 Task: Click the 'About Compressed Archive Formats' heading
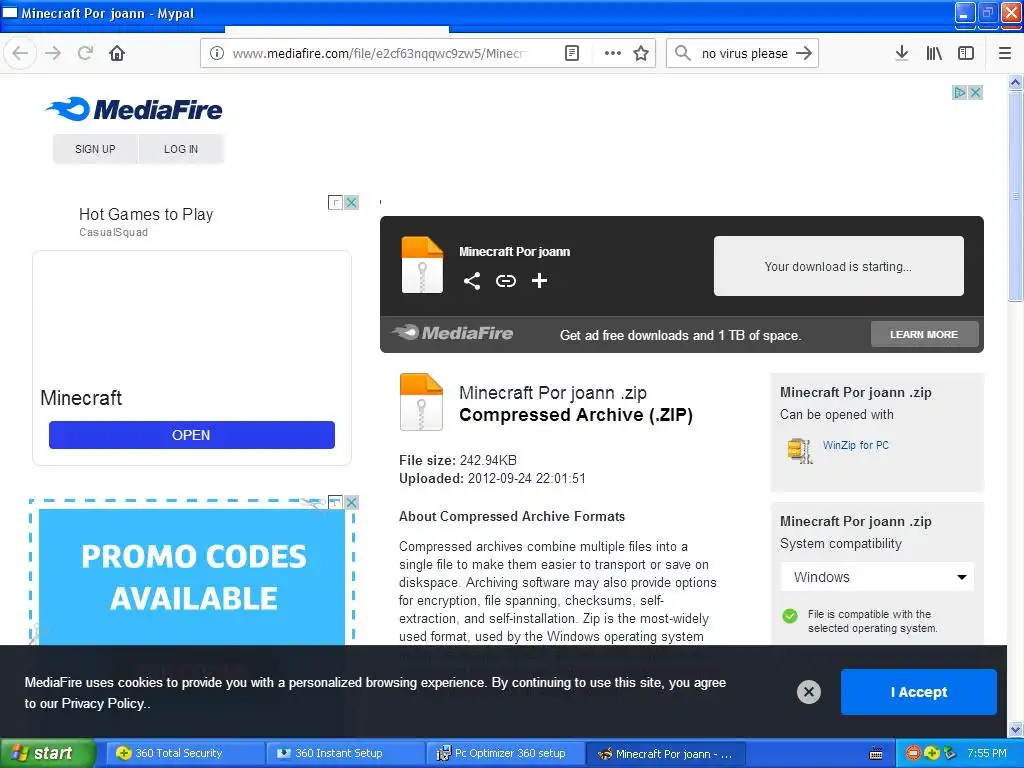coord(512,516)
